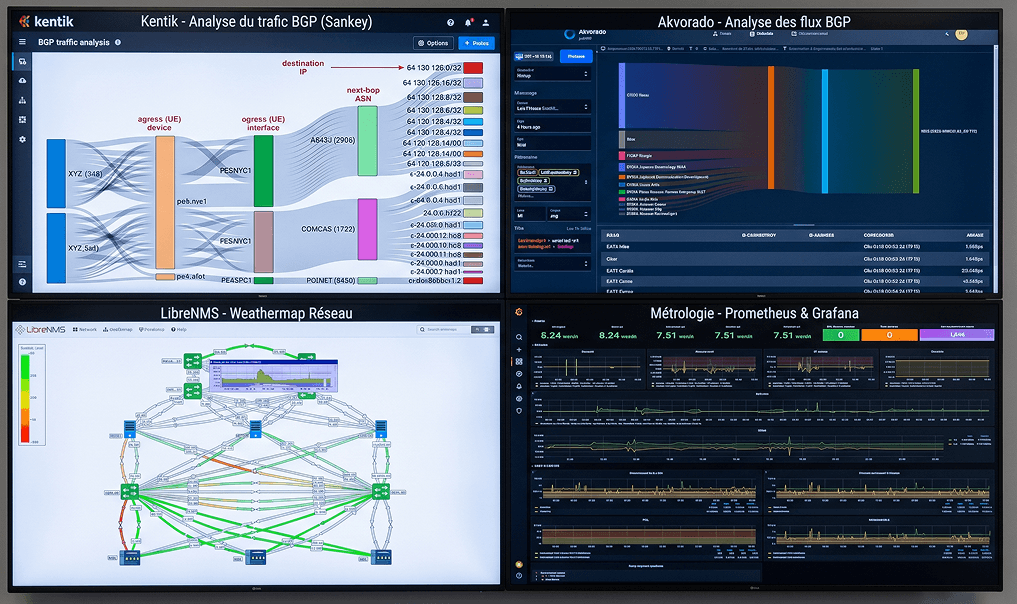Viewport: 1017px width, 604px height.
Task: Select EATT Cerália row in Akvorado table
Action: click(x=795, y=271)
